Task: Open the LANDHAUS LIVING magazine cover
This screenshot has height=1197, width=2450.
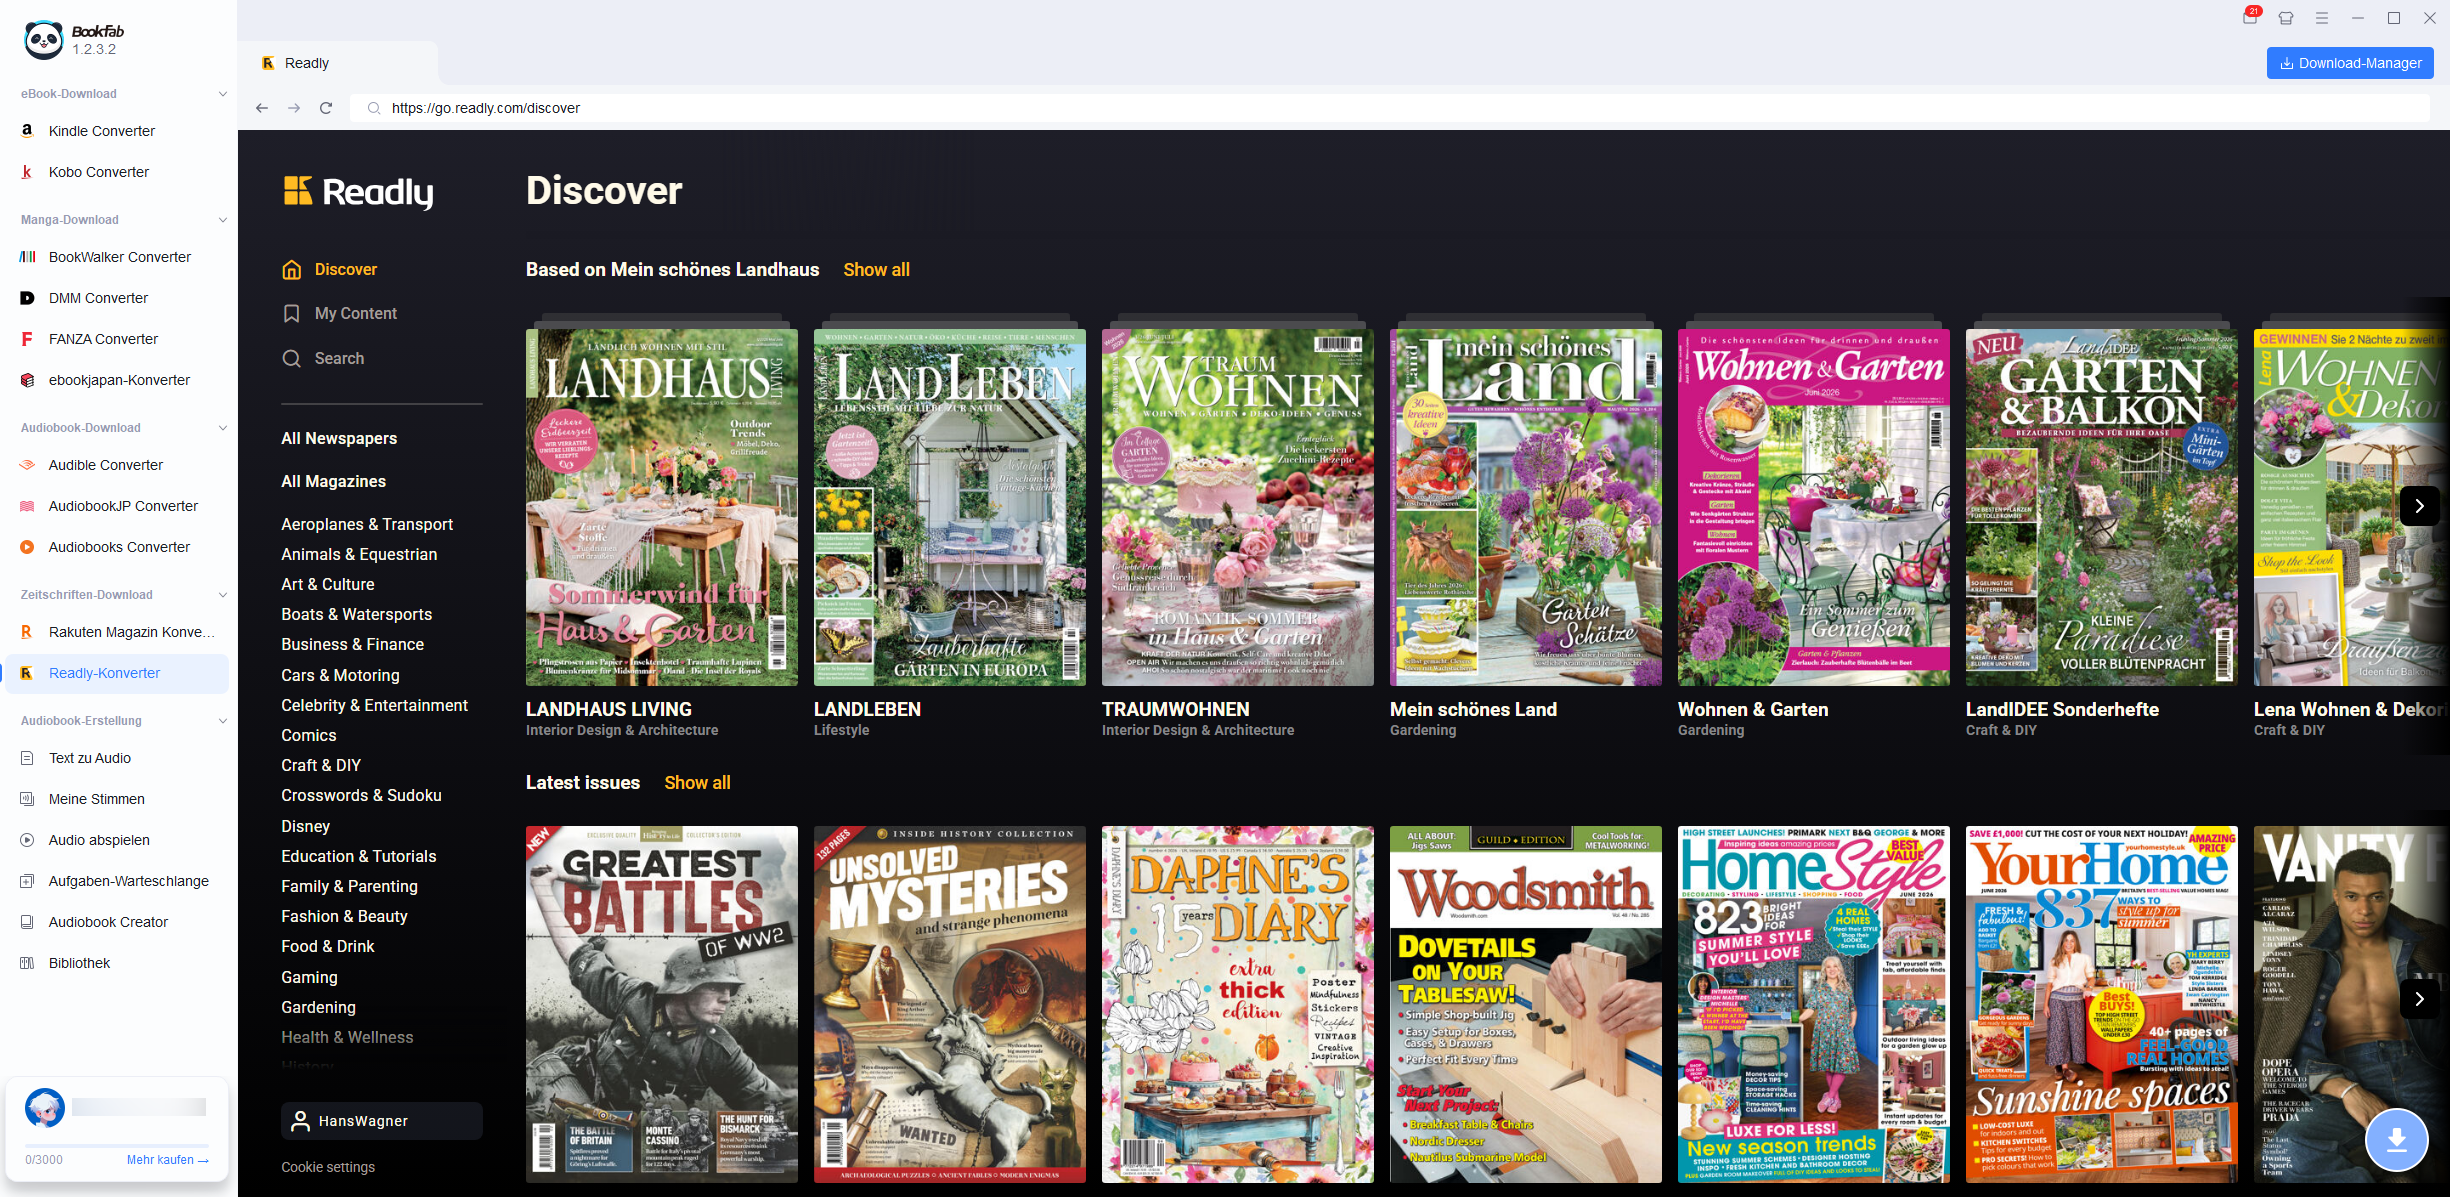Action: point(662,507)
